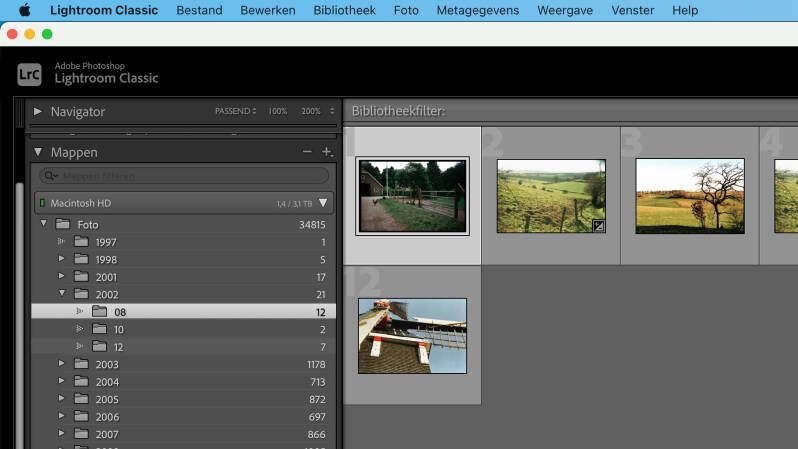
Task: Set Navigator zoom to 100%
Action: point(277,111)
